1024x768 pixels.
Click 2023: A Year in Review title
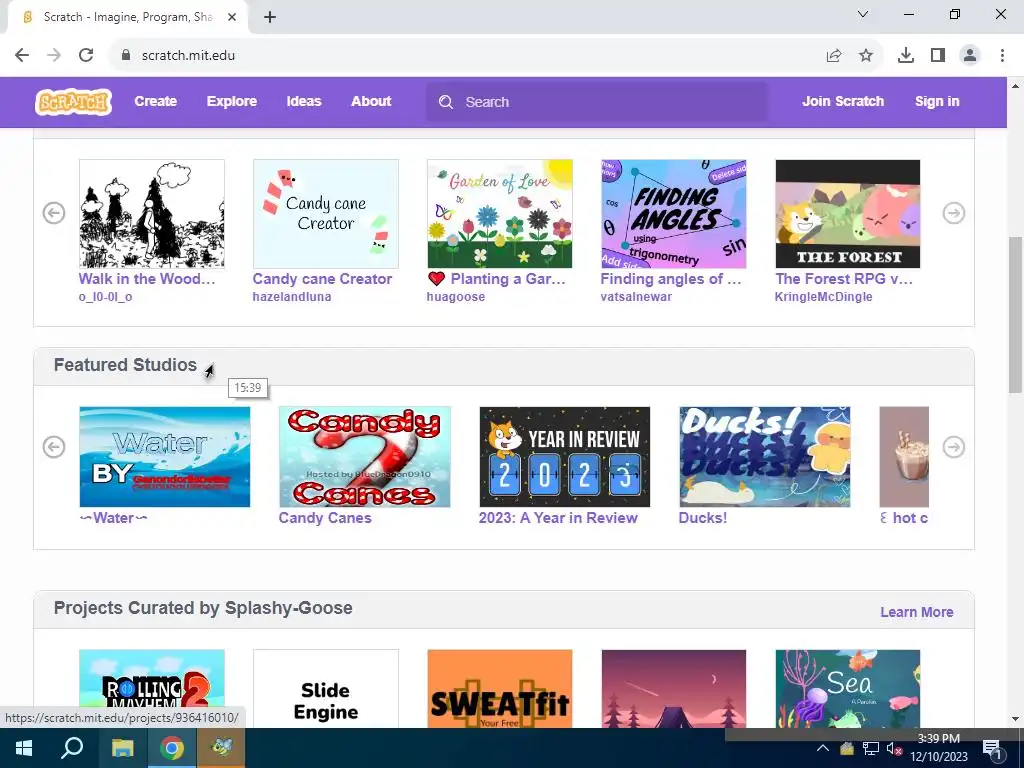558,518
